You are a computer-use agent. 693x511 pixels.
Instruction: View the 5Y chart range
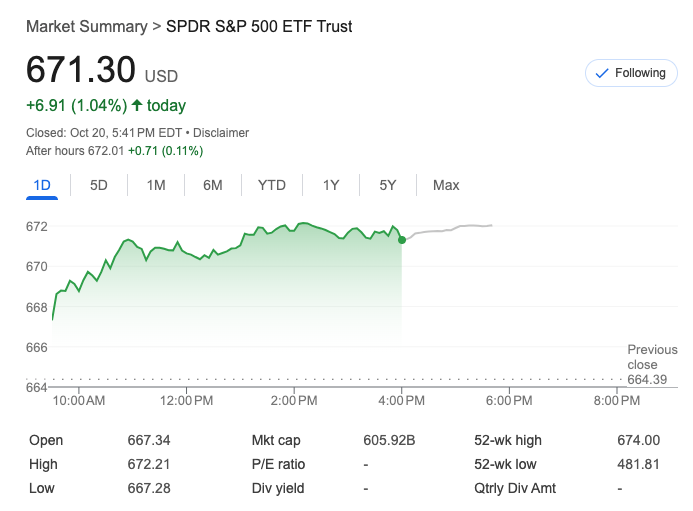(388, 185)
